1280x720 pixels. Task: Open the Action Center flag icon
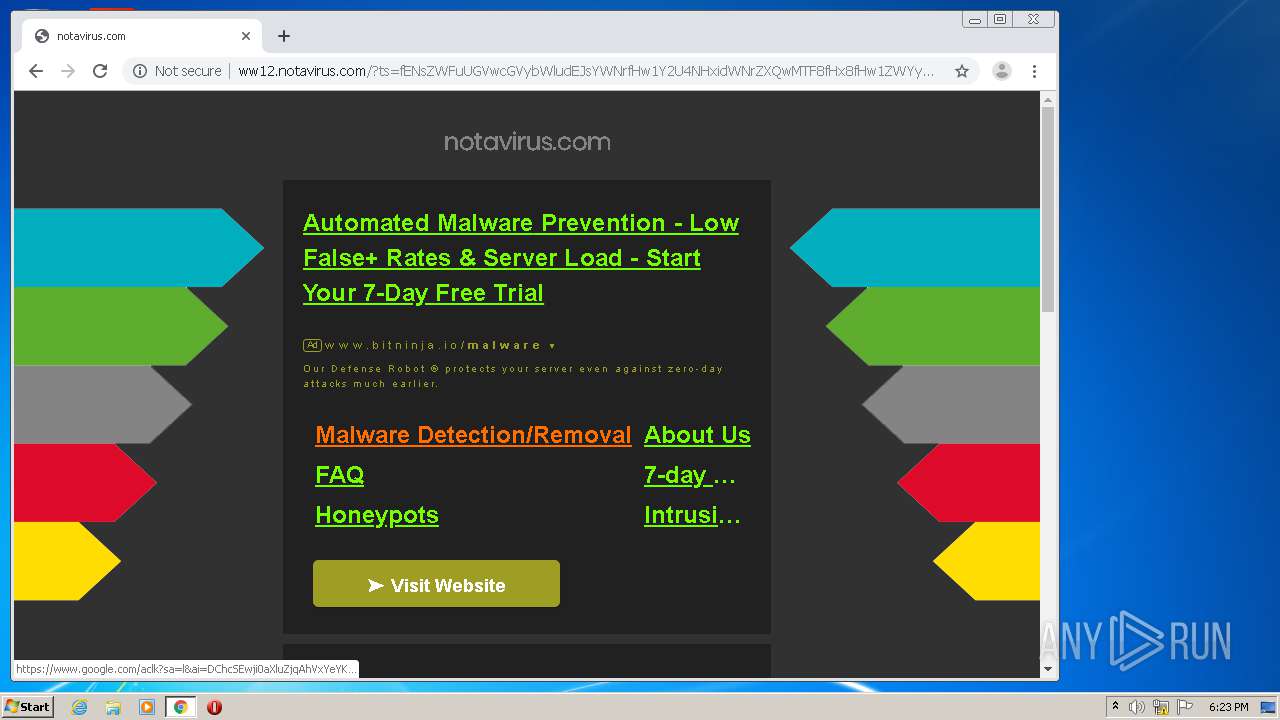point(1185,707)
